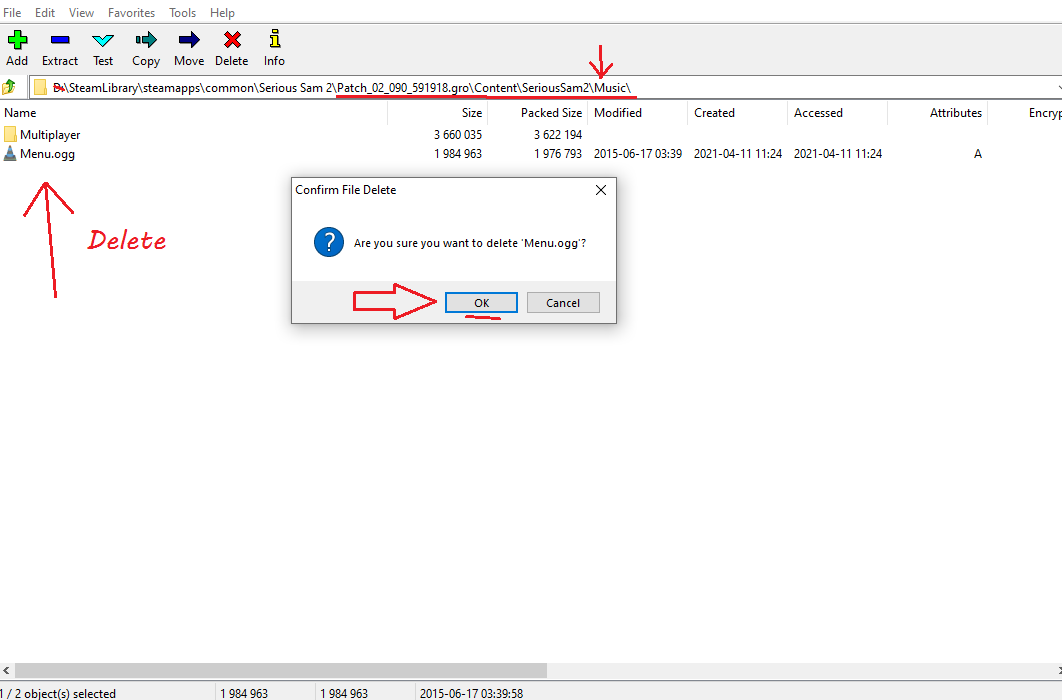Select the Menu.ogg file
The height and width of the screenshot is (700, 1062).
[47, 154]
